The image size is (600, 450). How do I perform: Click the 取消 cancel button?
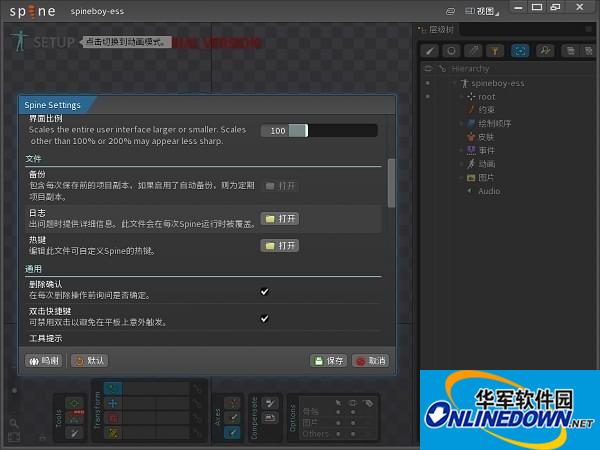pyautogui.click(x=371, y=360)
